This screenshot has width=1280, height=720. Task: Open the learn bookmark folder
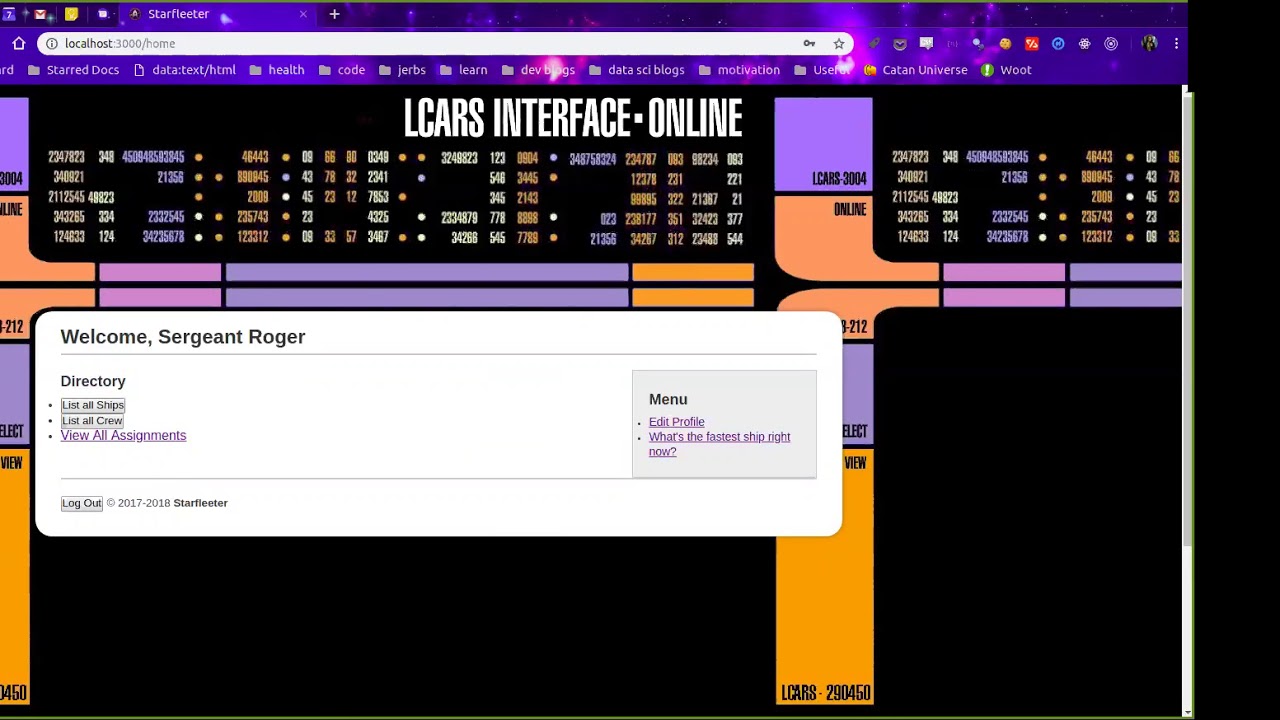[463, 70]
